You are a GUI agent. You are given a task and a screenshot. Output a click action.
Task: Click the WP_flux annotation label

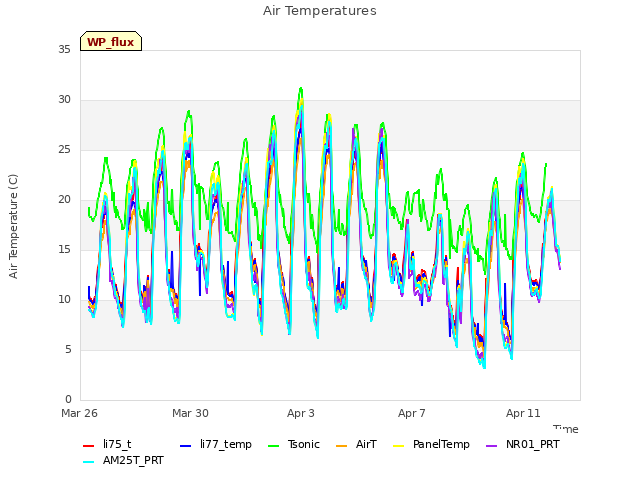pyautogui.click(x=111, y=41)
